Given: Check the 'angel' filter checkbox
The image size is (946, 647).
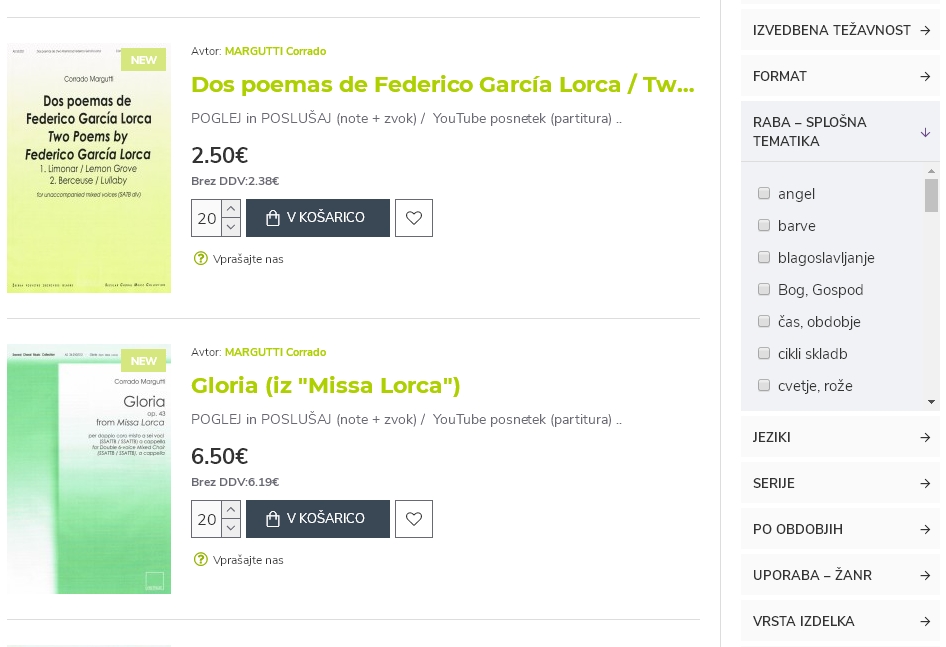Looking at the screenshot, I should 764,194.
